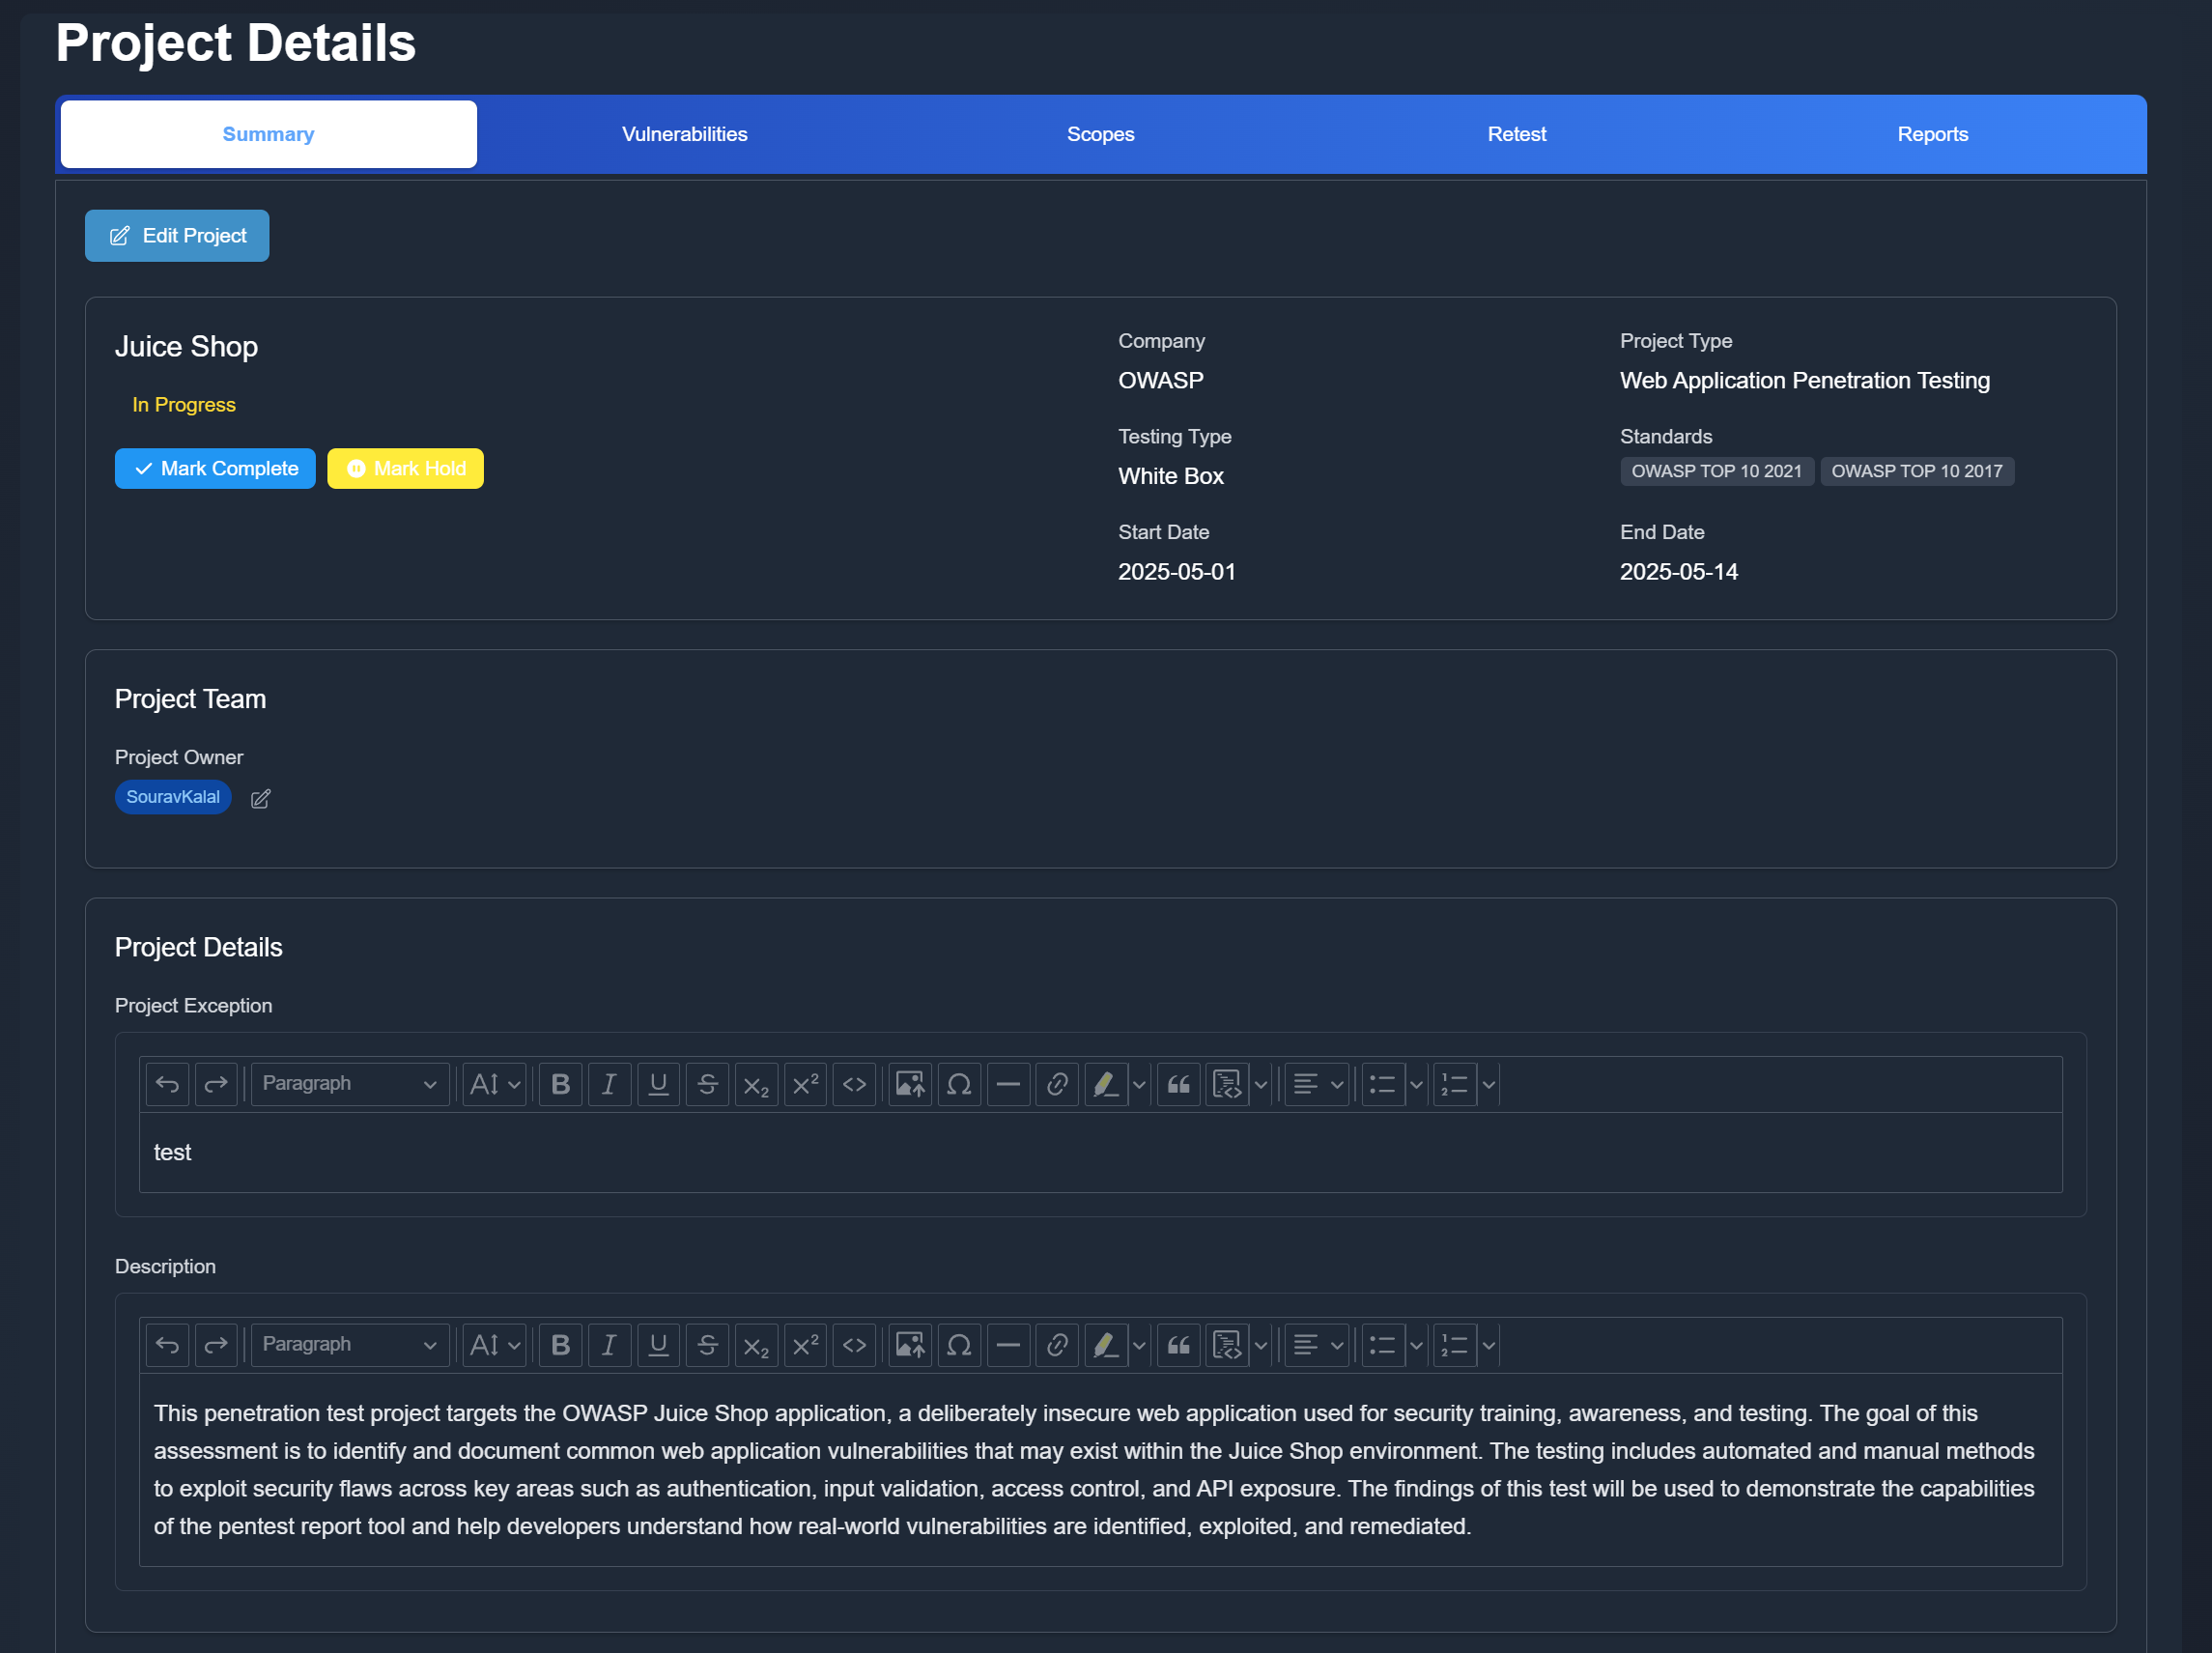
Task: Click the Mark Complete button
Action: pyautogui.click(x=215, y=469)
